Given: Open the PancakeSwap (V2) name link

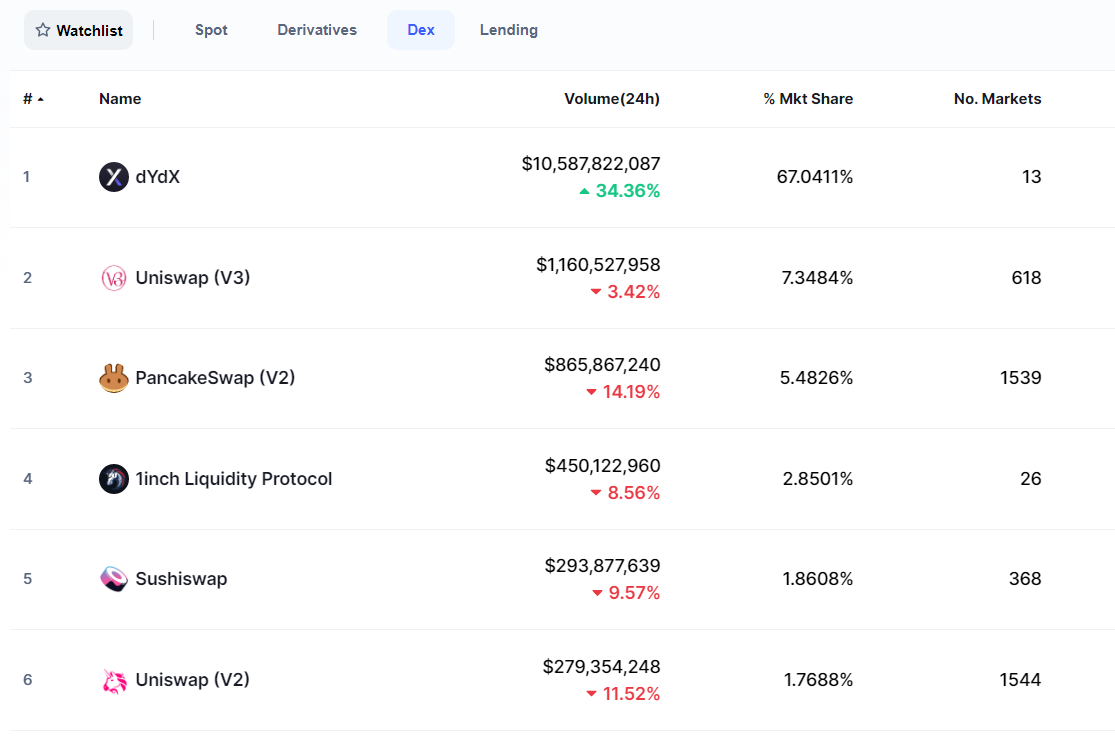Looking at the screenshot, I should [215, 378].
